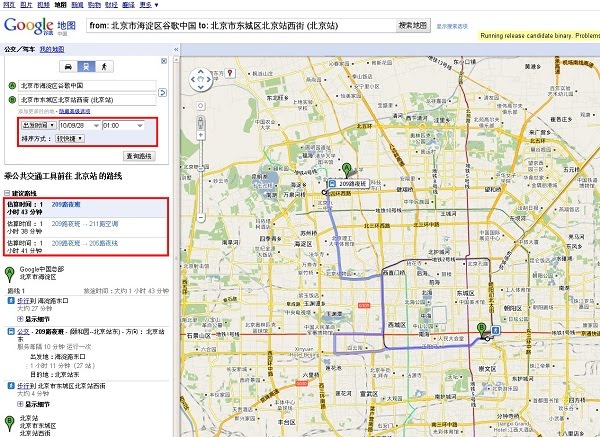600x437 pixels.
Task: Select the public transit bus icon
Action: (x=86, y=66)
